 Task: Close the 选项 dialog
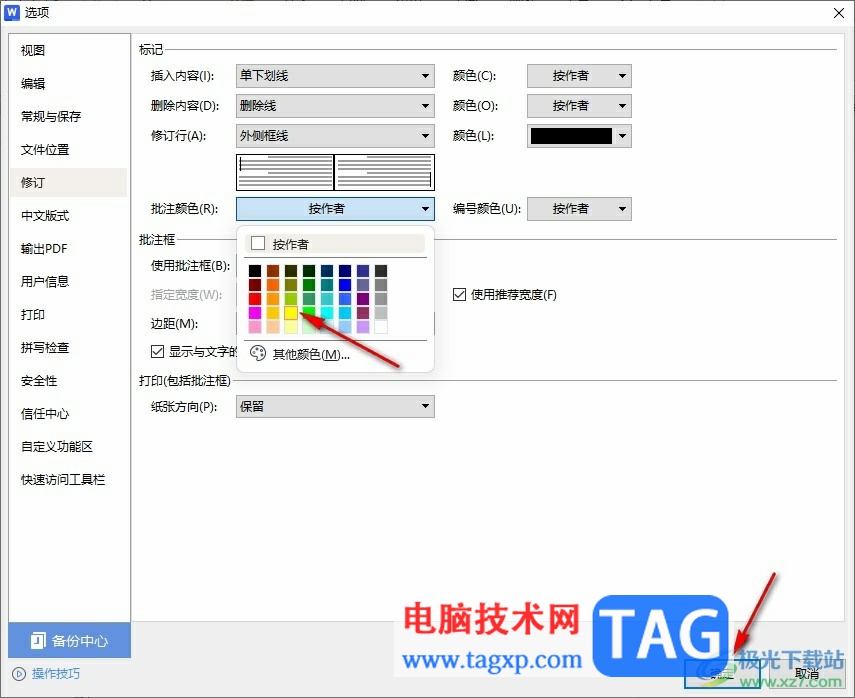tap(839, 13)
